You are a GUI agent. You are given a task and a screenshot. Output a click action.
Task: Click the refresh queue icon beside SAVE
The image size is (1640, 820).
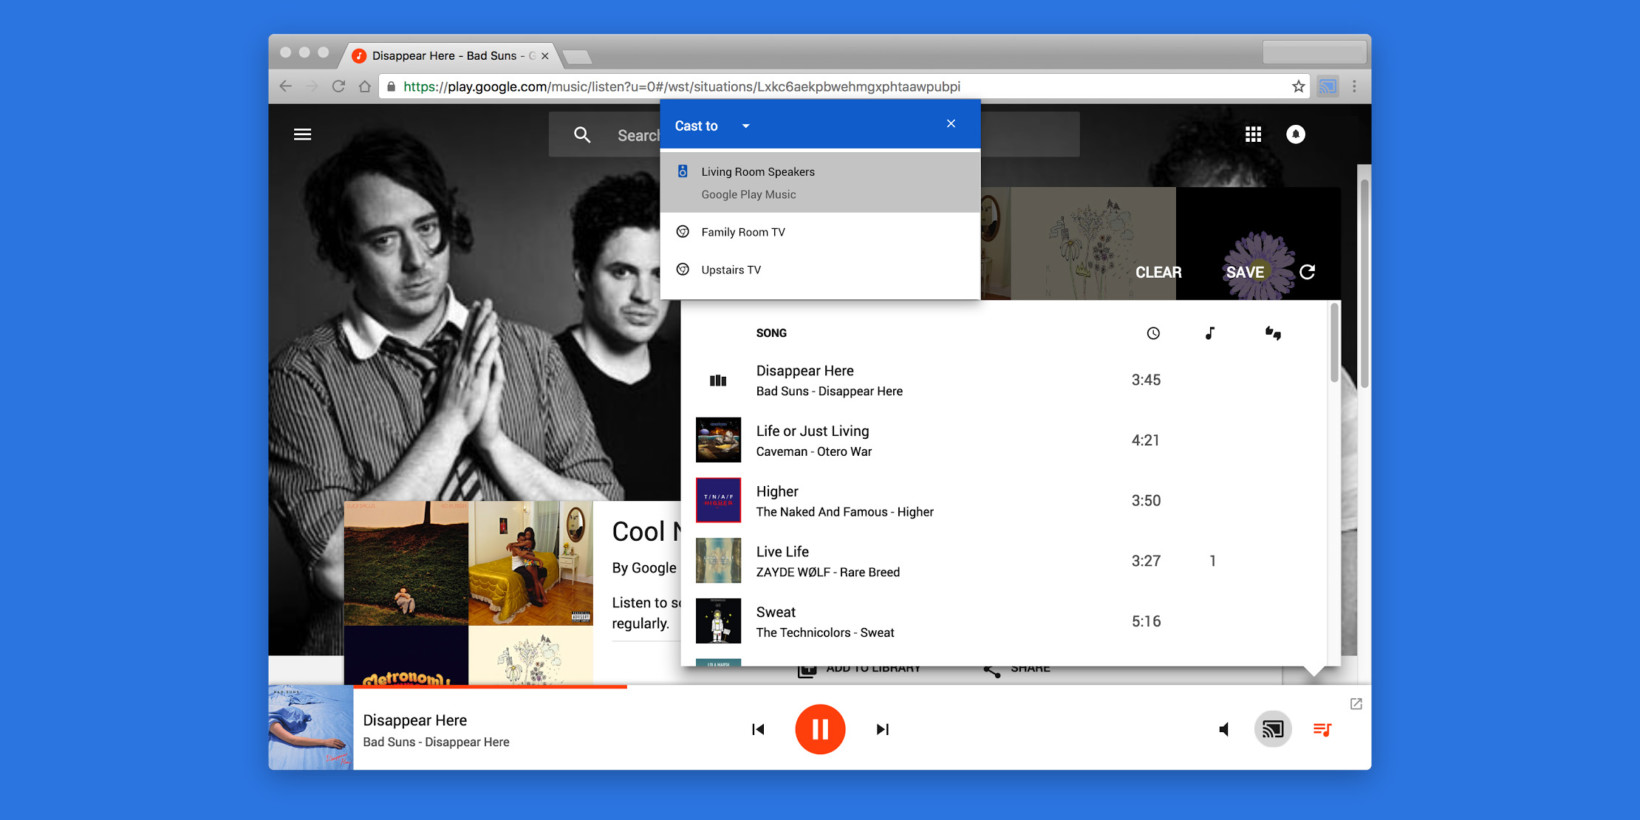point(1307,272)
